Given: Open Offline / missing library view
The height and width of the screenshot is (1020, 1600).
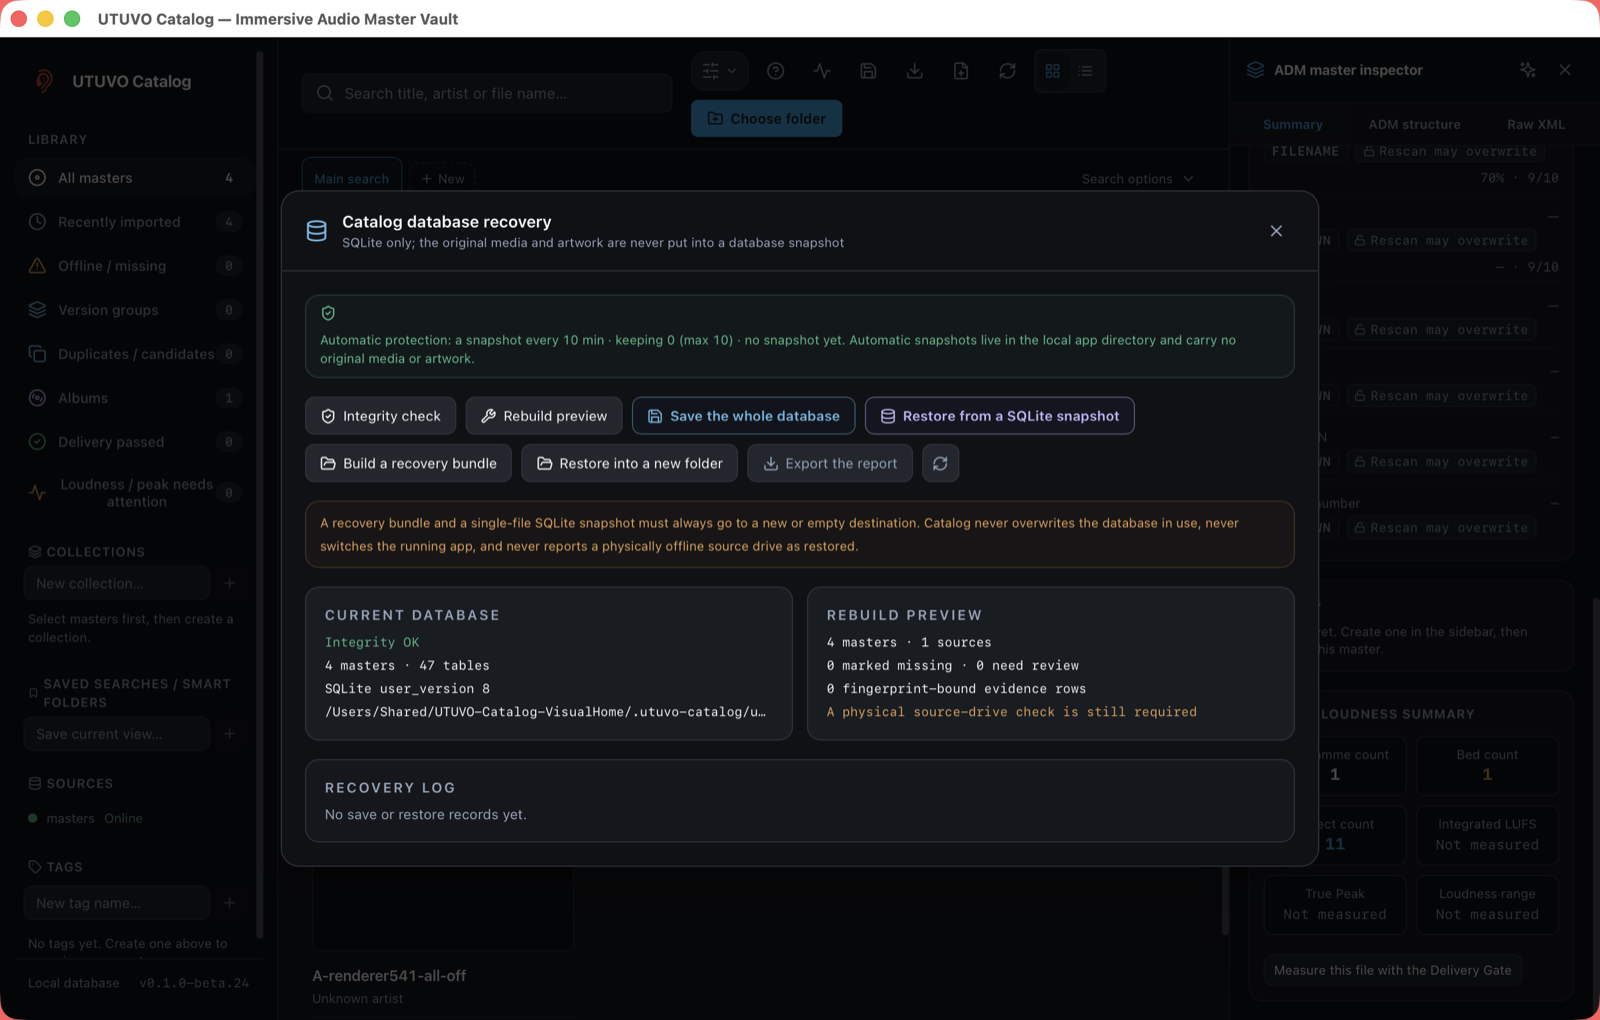Looking at the screenshot, I should tap(135, 266).
